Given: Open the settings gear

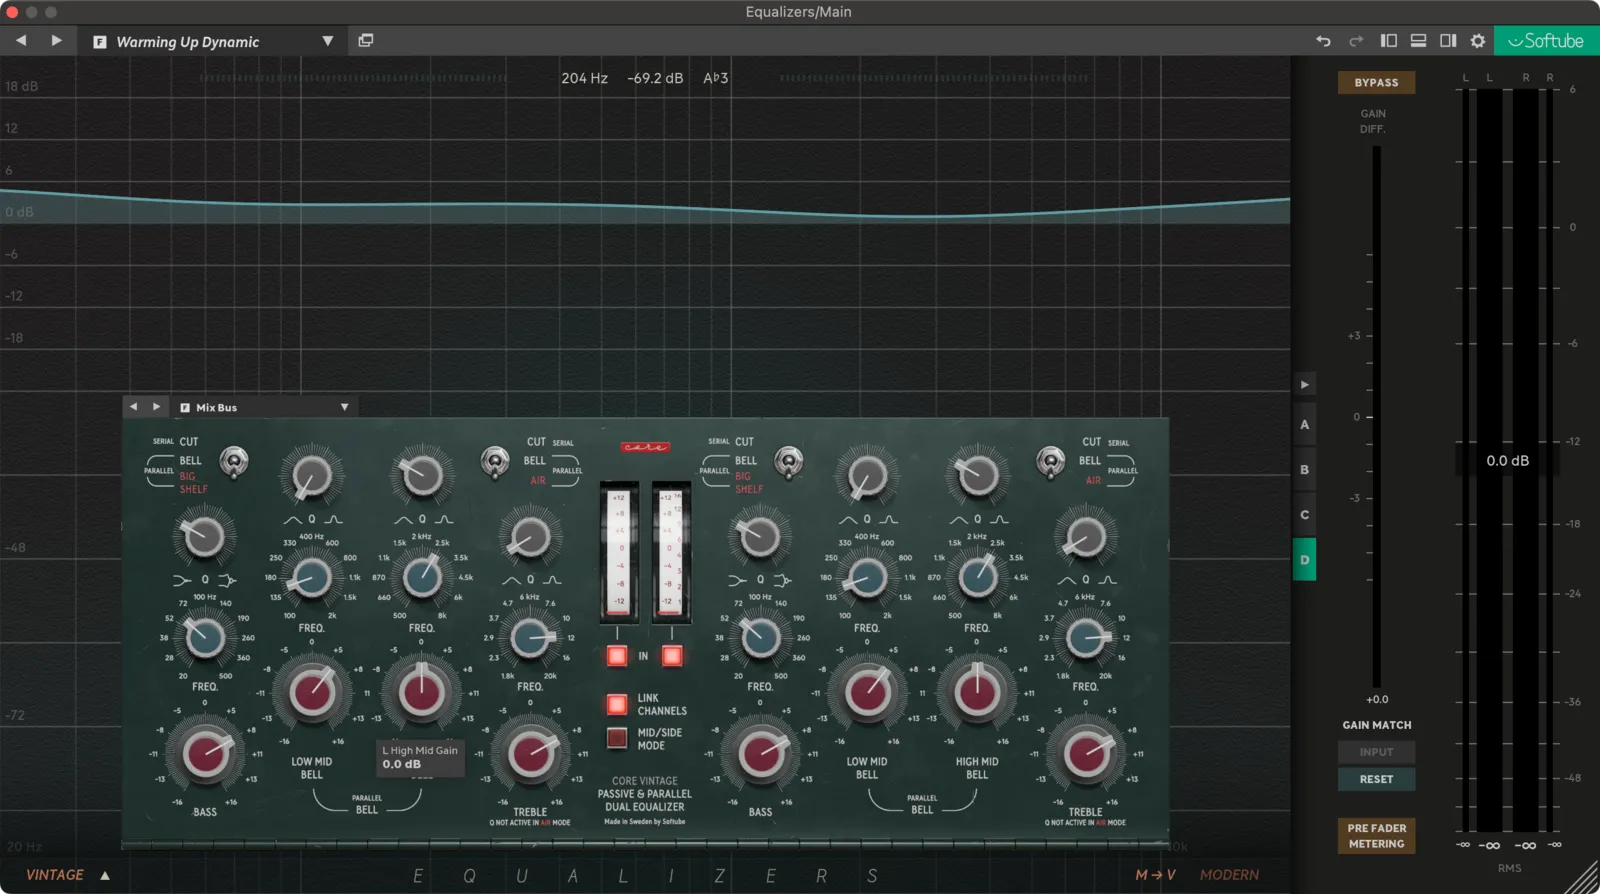Looking at the screenshot, I should point(1478,41).
